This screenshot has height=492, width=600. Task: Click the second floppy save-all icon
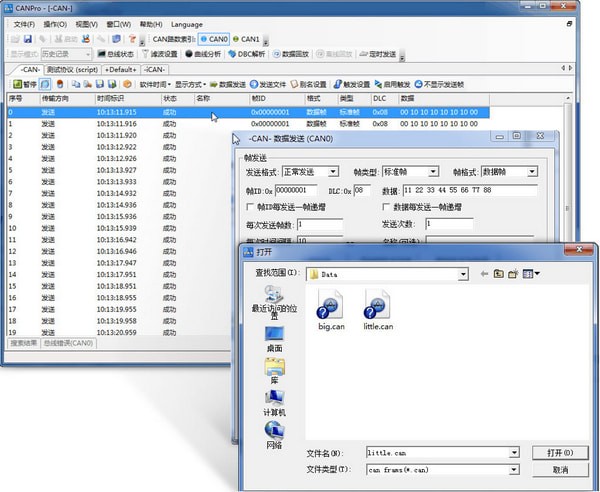pyautogui.click(x=112, y=84)
